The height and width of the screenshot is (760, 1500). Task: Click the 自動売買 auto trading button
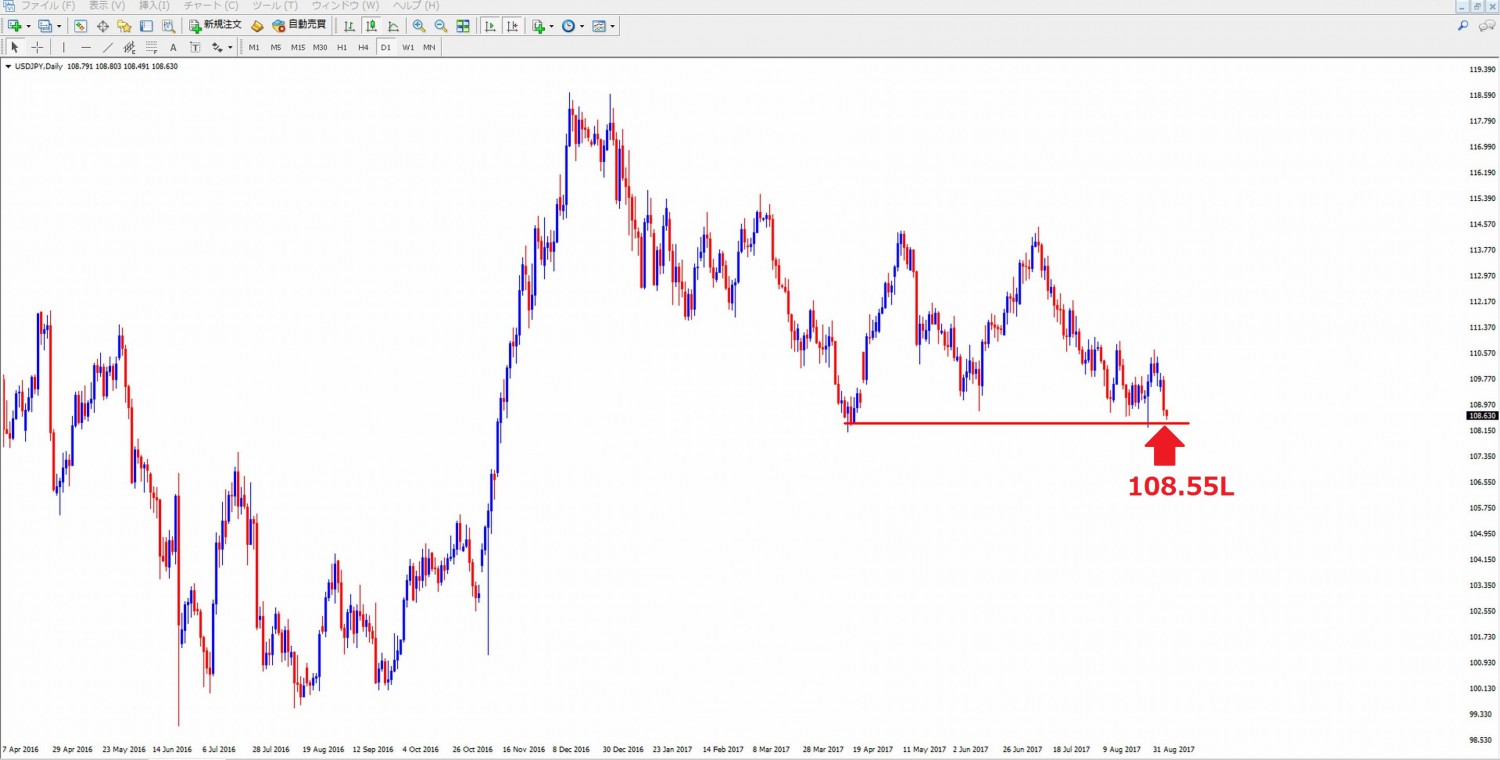click(x=298, y=26)
